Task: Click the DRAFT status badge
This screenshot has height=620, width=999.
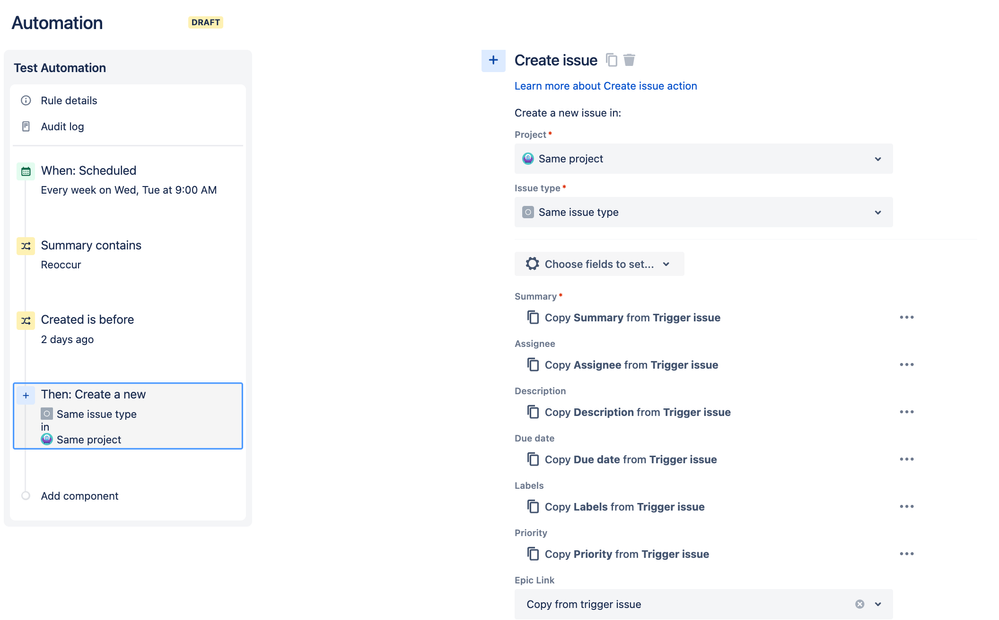Action: point(206,22)
